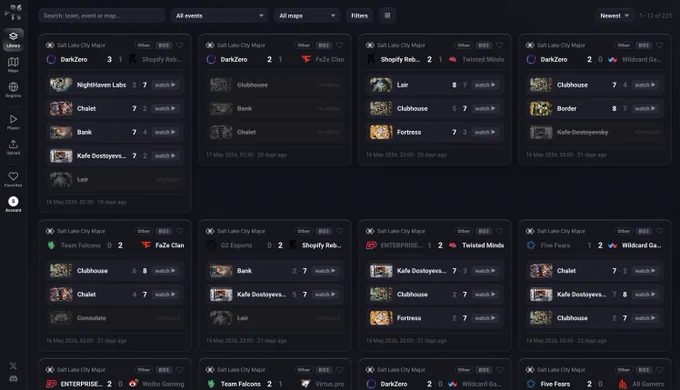Open the Maps sidebar section
This screenshot has width=680, height=390.
pos(13,65)
